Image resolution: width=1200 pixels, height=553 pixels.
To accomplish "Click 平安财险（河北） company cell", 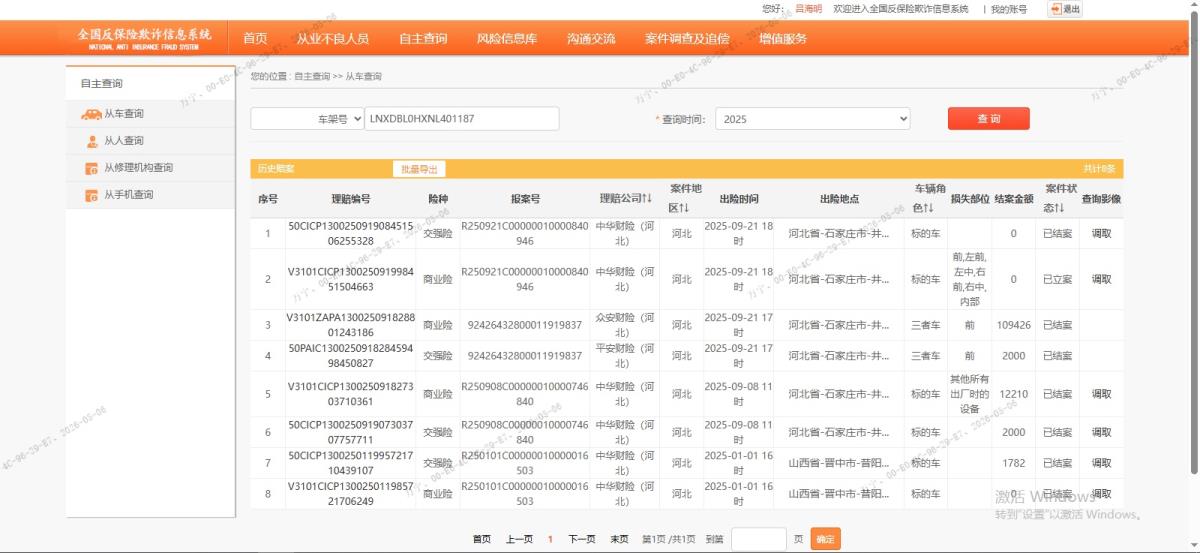I will point(625,356).
